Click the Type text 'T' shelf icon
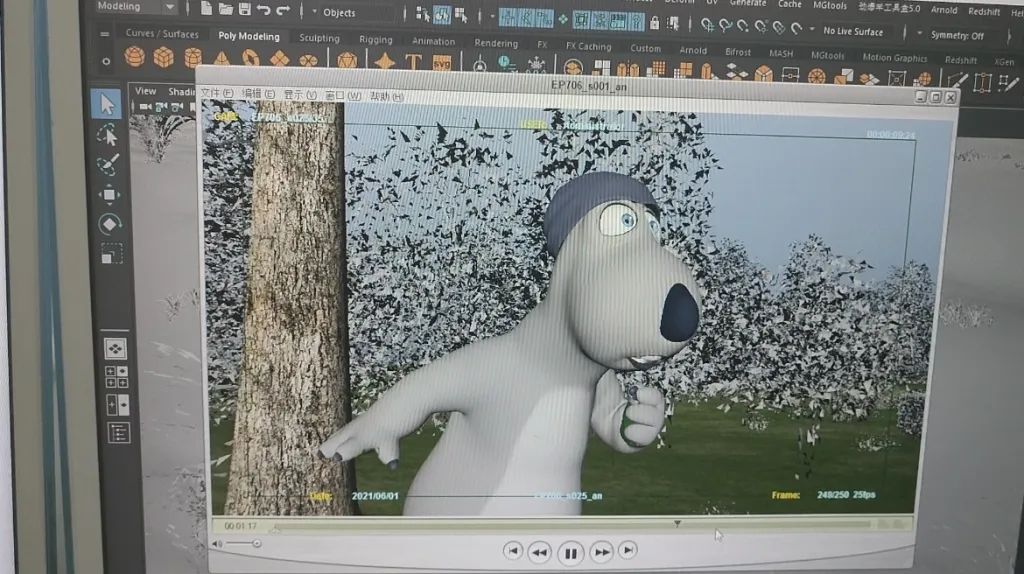 point(413,62)
